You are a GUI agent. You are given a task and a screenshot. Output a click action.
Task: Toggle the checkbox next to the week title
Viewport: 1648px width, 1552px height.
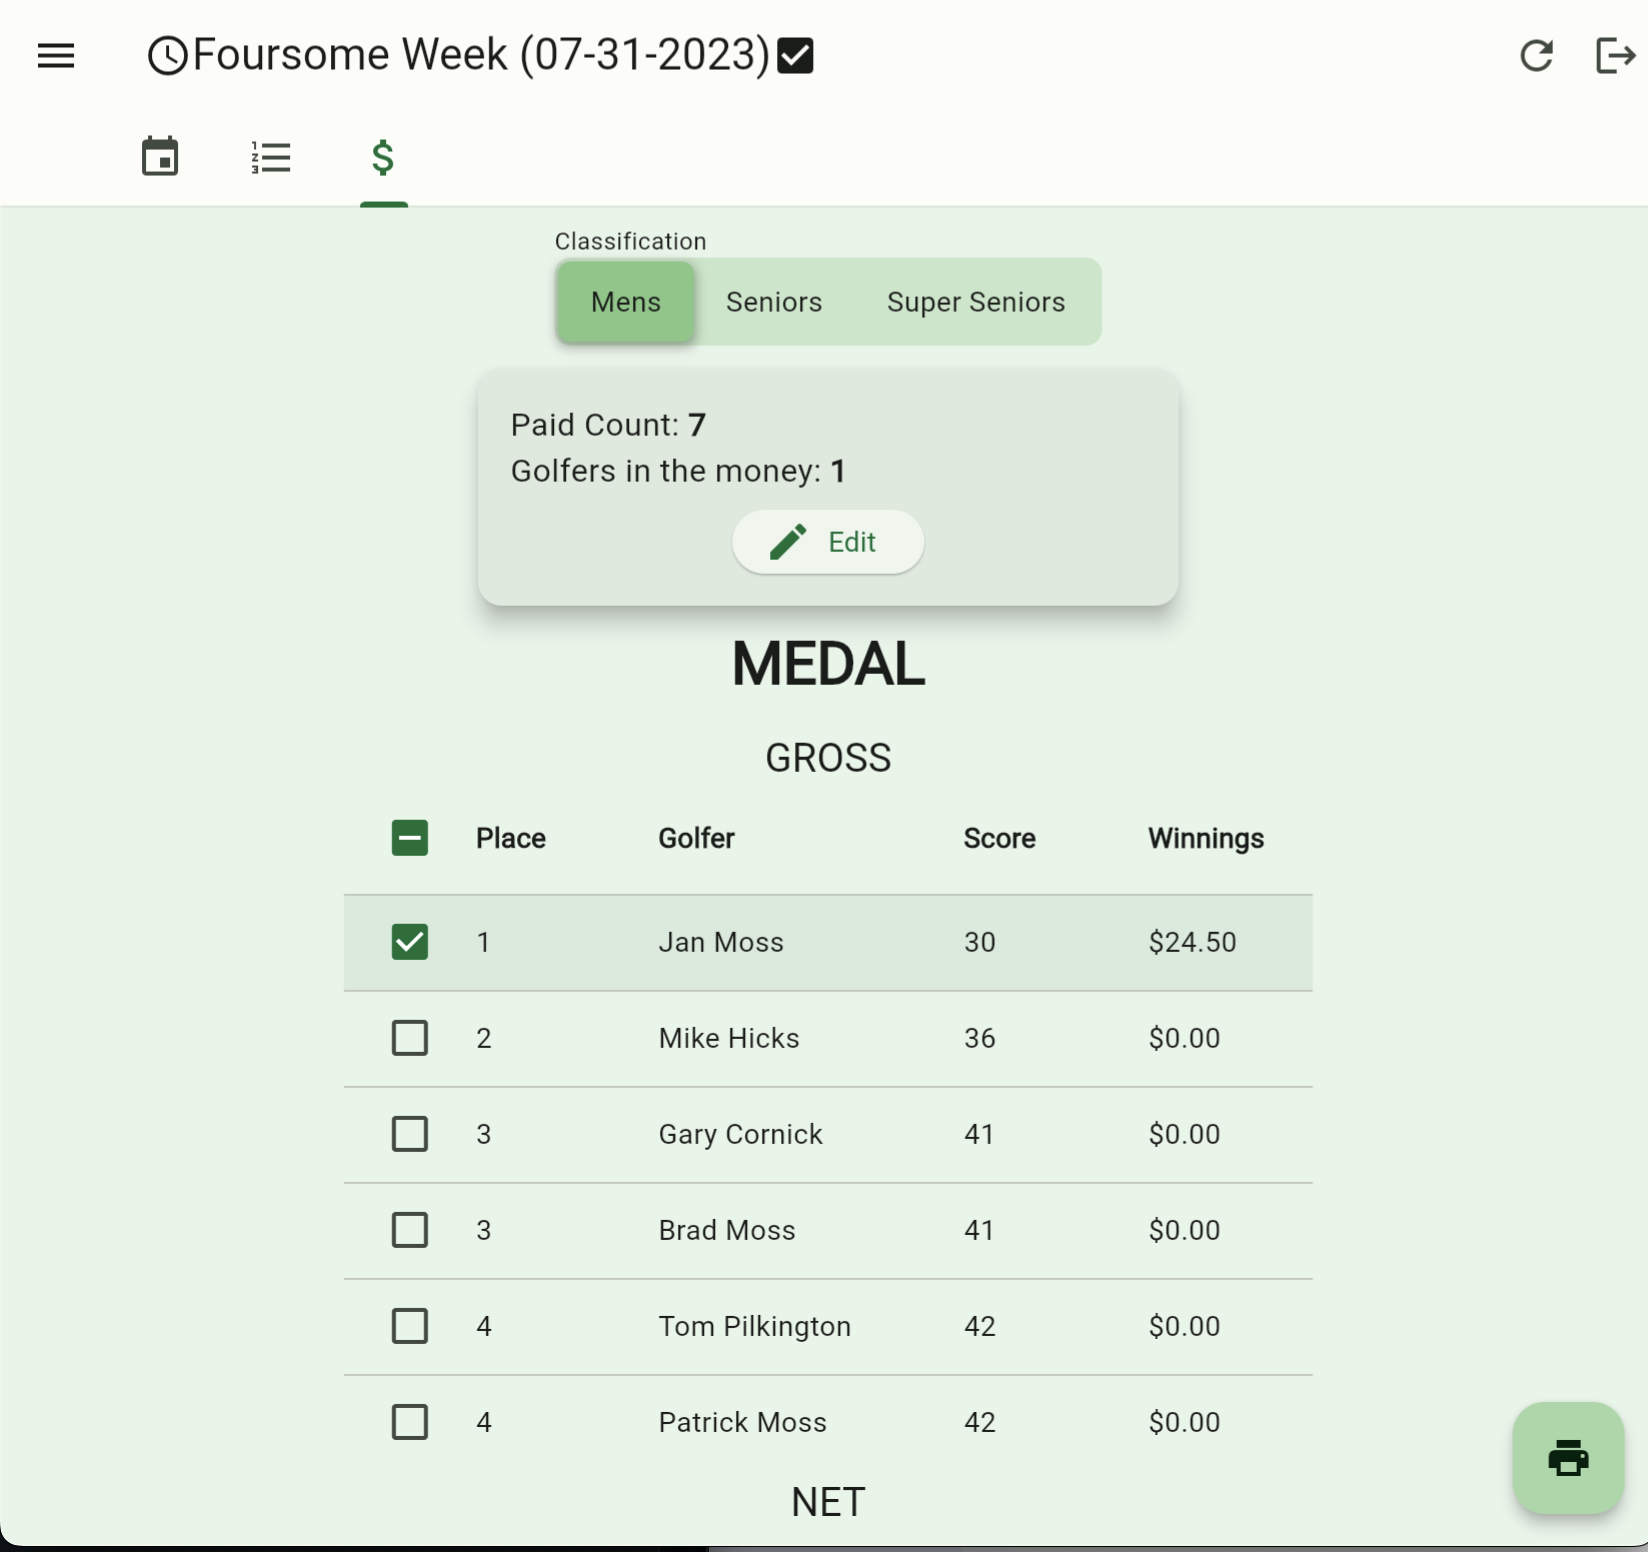click(795, 56)
